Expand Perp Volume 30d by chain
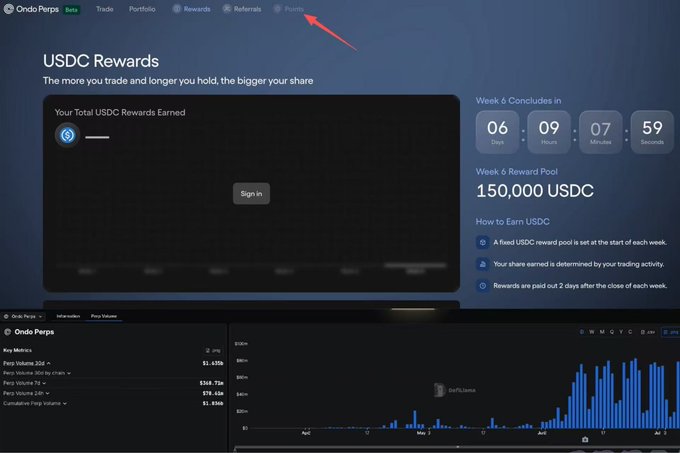Screen dimensions: 680x453 click(x=37, y=373)
